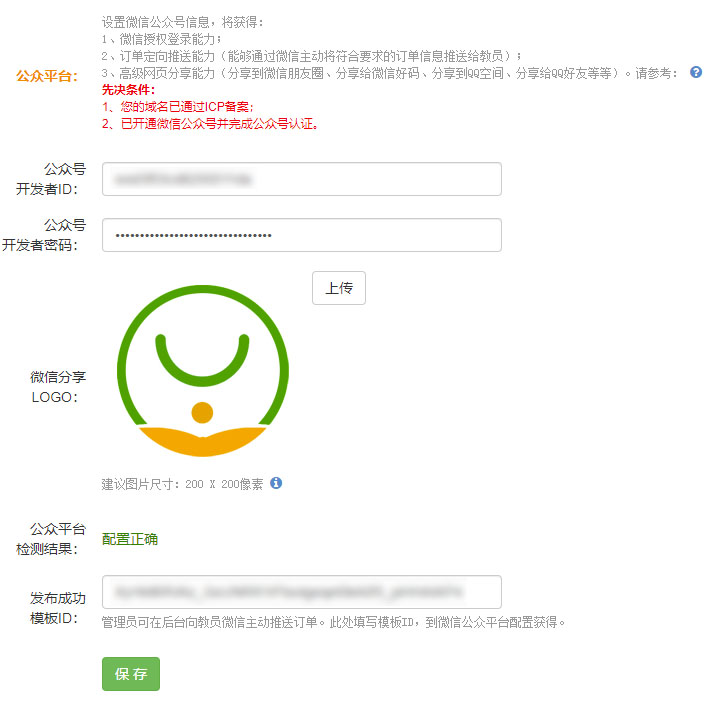Click the 发布成功模板ID label
The width and height of the screenshot is (711, 712).
pyautogui.click(x=58, y=608)
